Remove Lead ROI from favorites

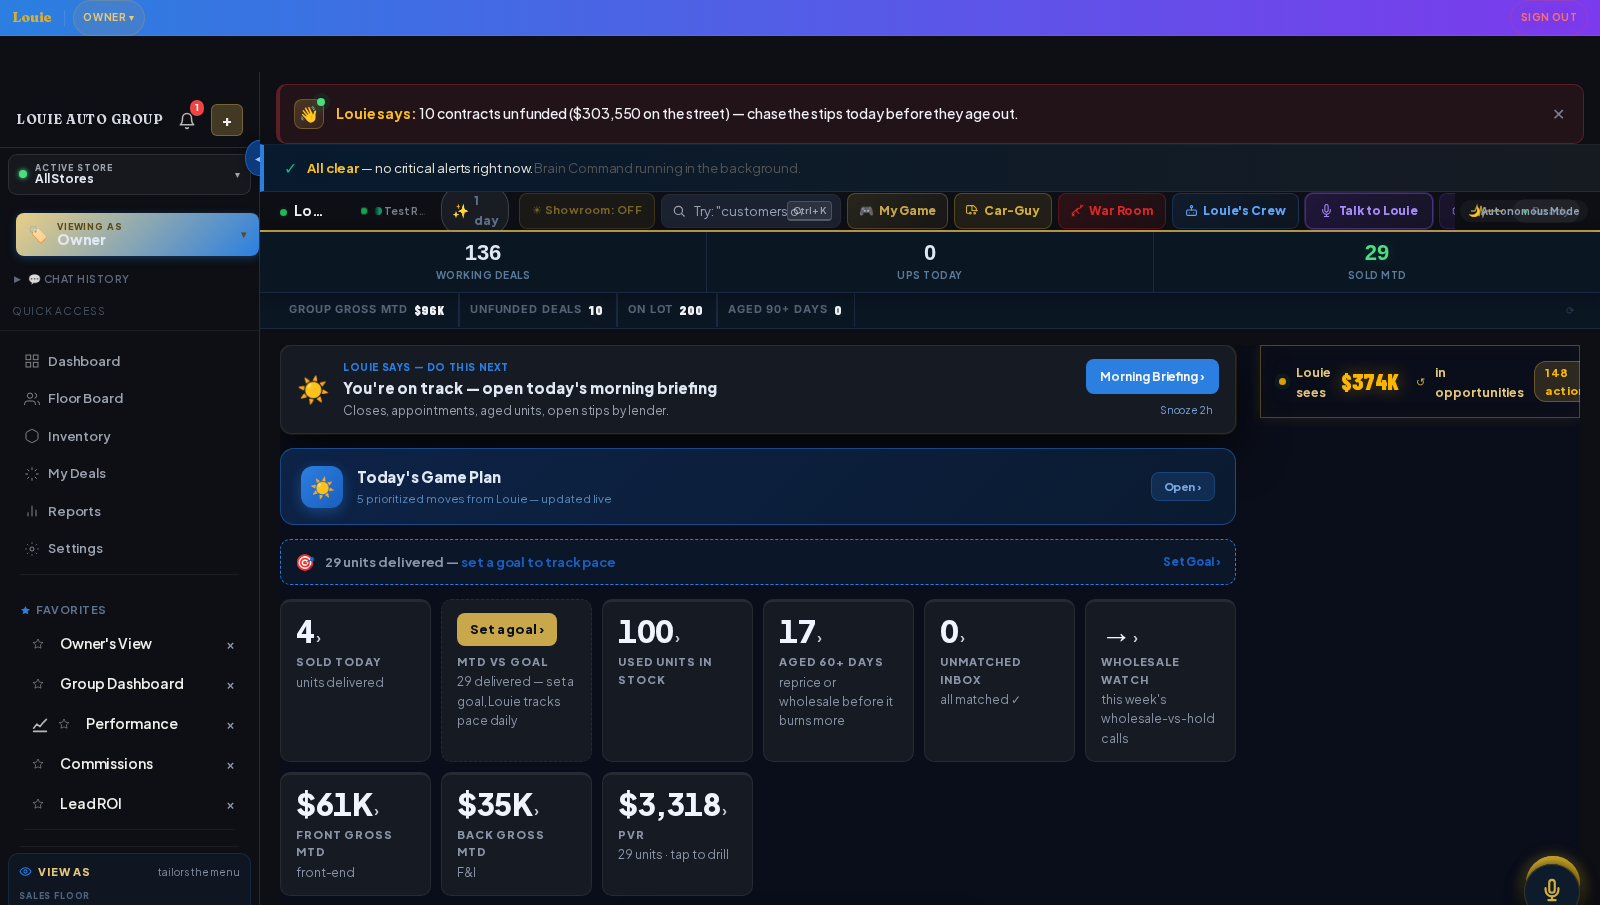(230, 806)
